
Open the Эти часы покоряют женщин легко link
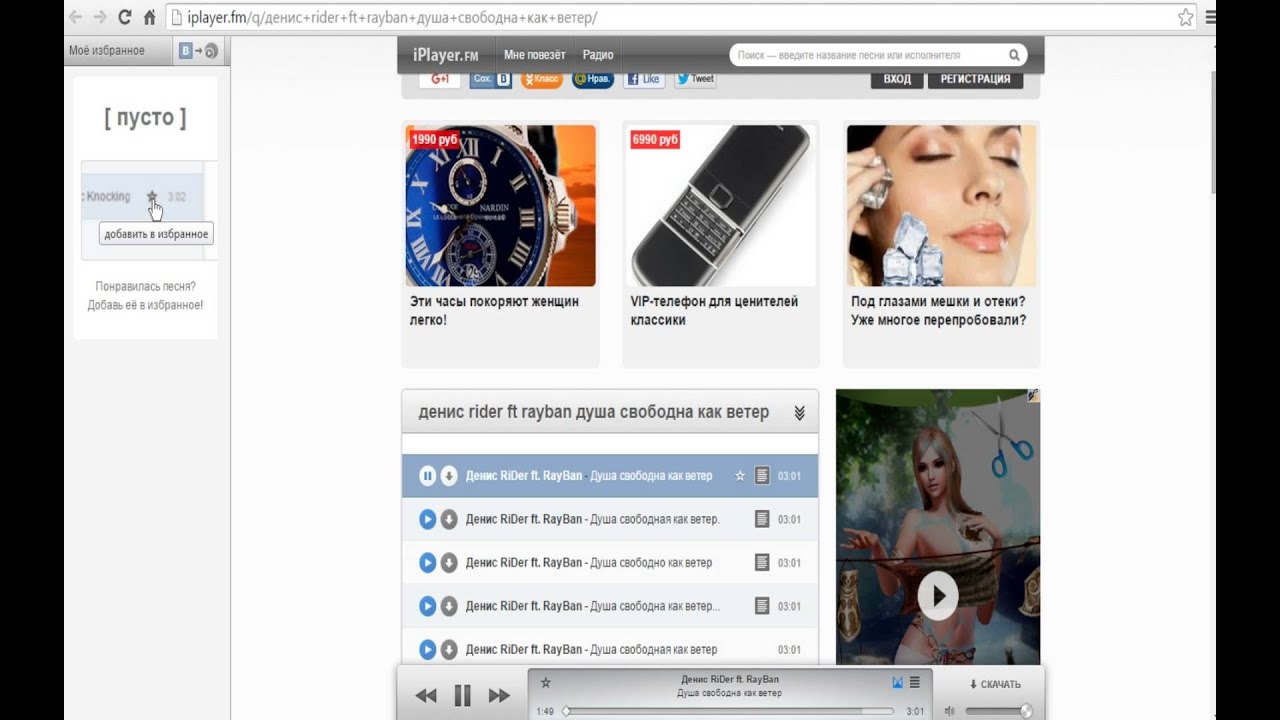coord(494,311)
